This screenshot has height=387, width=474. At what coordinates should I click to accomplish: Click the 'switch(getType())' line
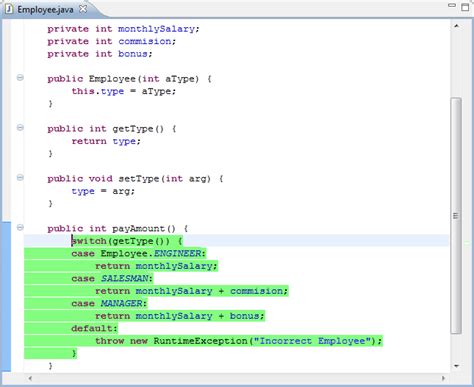click(127, 241)
